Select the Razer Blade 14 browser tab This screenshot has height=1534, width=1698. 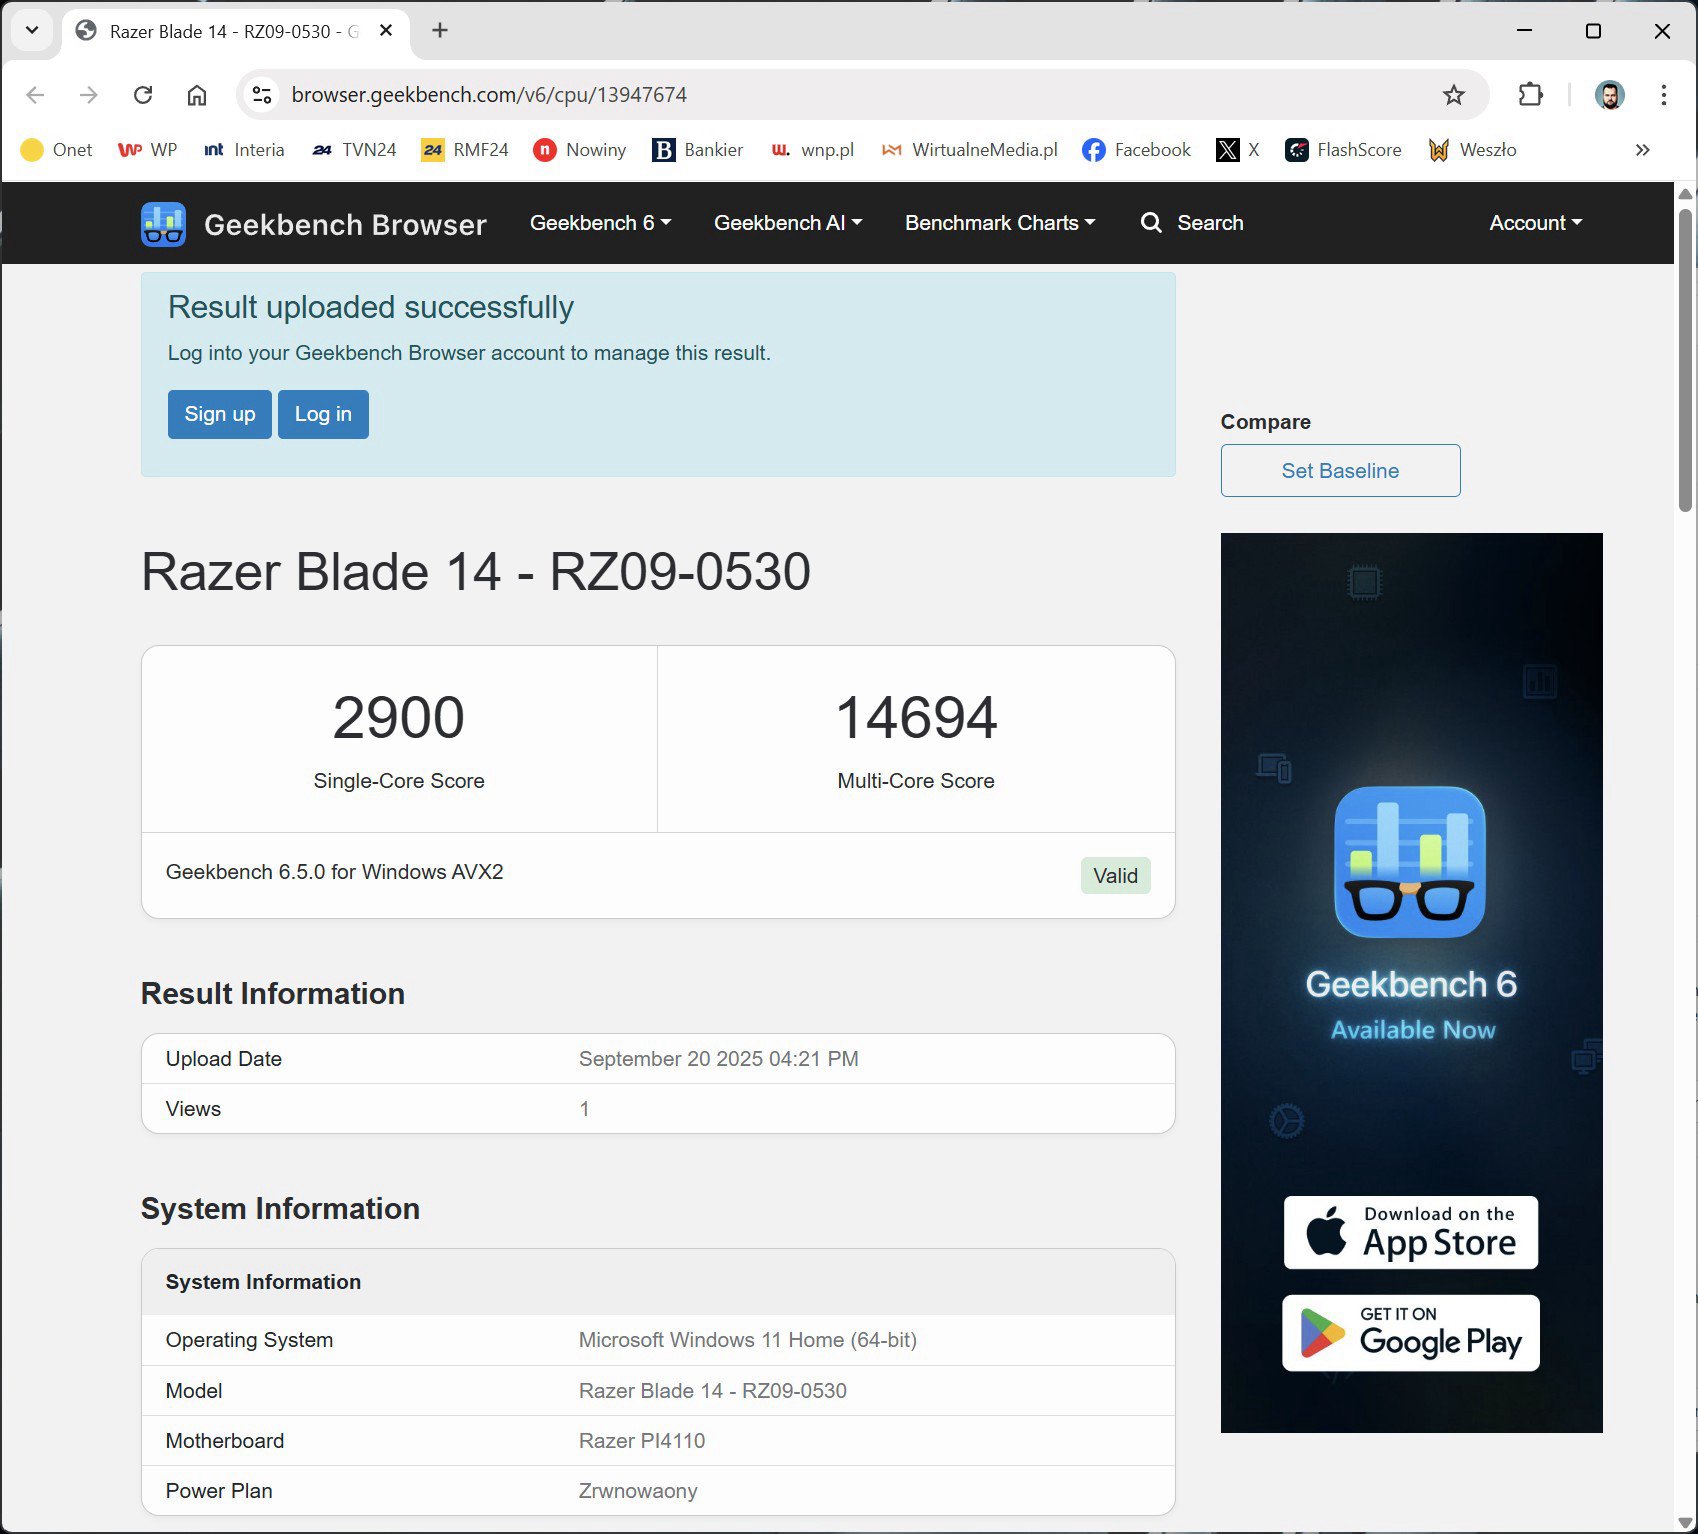pyautogui.click(x=233, y=31)
